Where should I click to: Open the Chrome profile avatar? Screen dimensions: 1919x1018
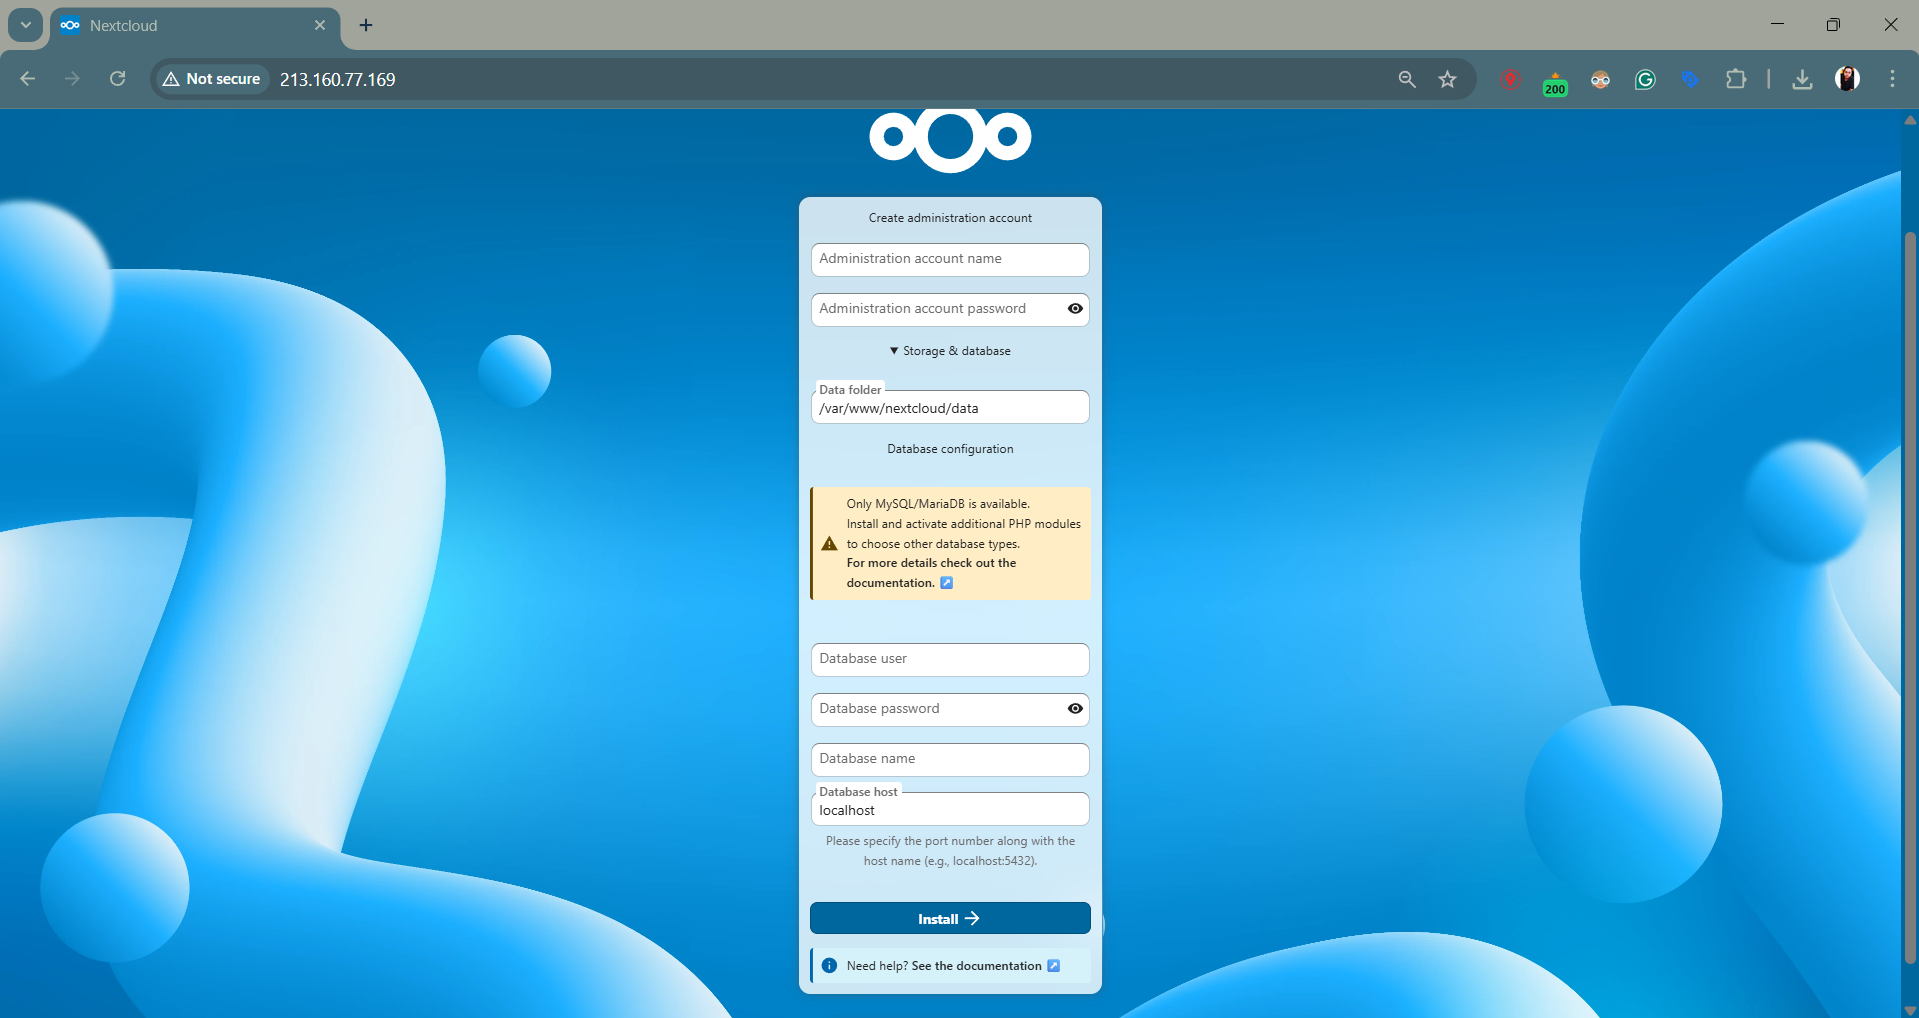tap(1847, 79)
